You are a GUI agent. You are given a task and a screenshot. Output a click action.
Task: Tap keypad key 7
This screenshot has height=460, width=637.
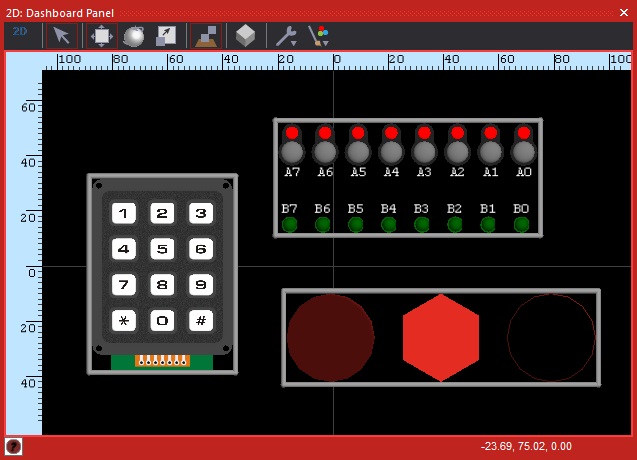coord(124,284)
